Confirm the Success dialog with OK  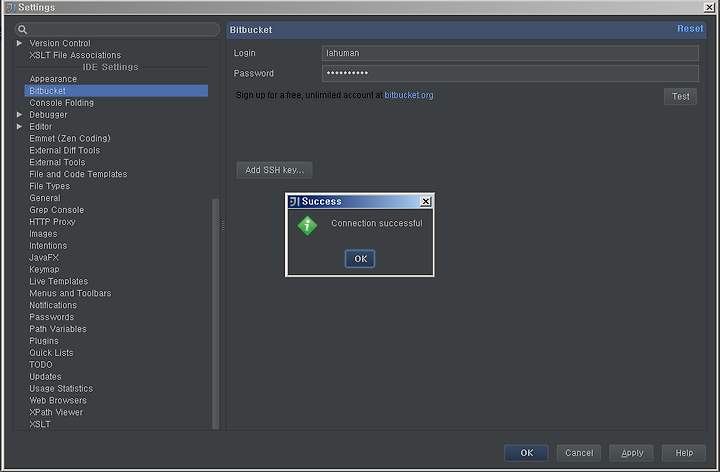(x=360, y=258)
